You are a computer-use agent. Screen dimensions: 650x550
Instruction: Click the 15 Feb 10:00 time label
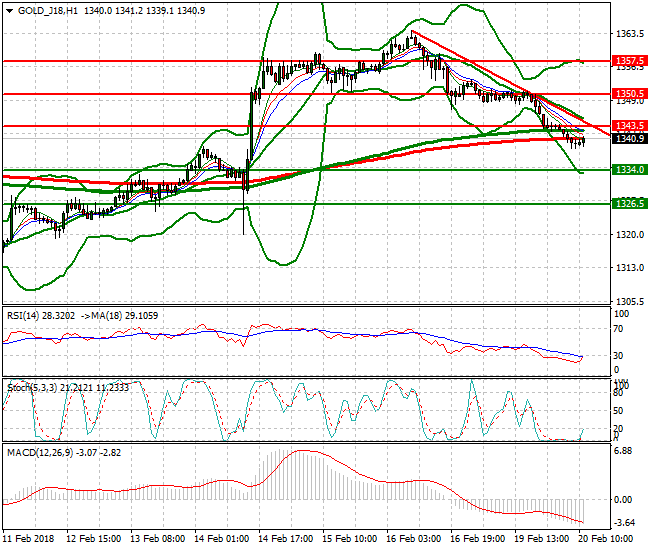[349, 539]
